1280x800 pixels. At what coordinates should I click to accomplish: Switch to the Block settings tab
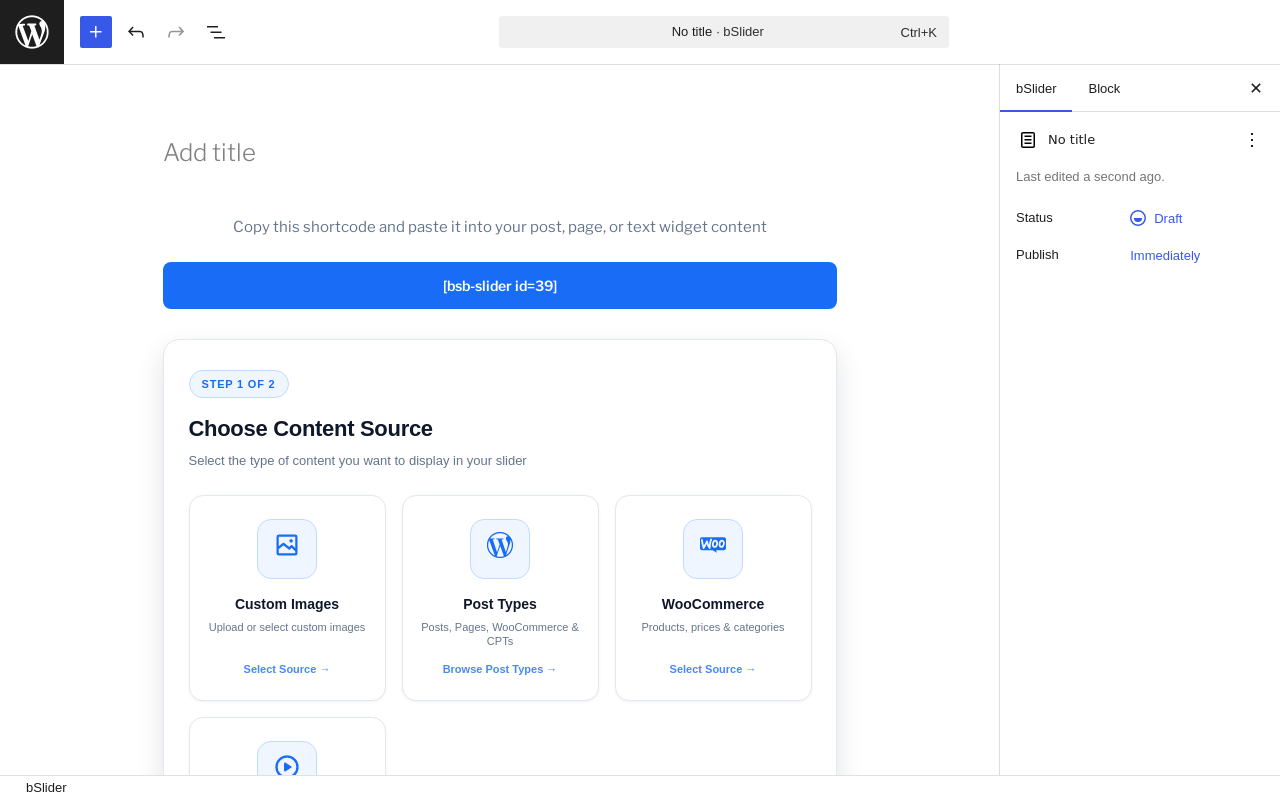coord(1104,88)
